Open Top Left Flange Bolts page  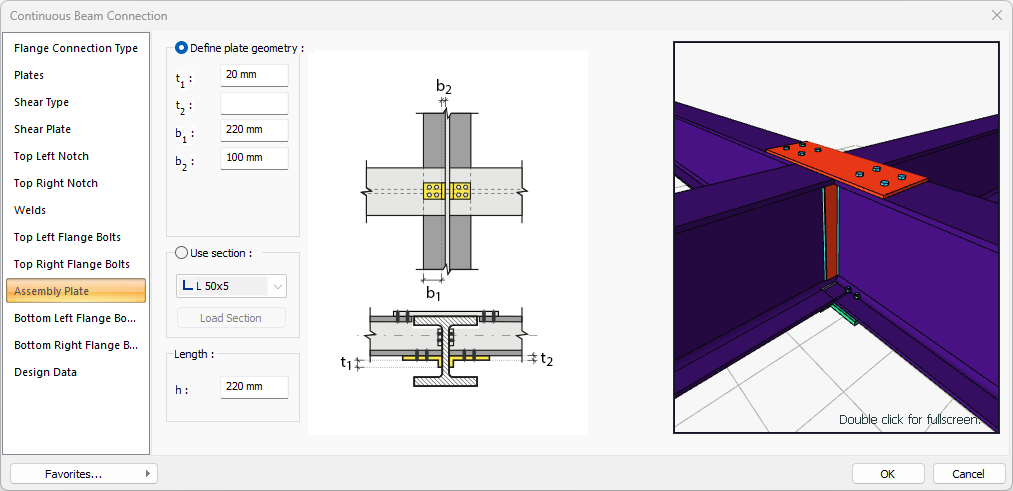point(76,238)
